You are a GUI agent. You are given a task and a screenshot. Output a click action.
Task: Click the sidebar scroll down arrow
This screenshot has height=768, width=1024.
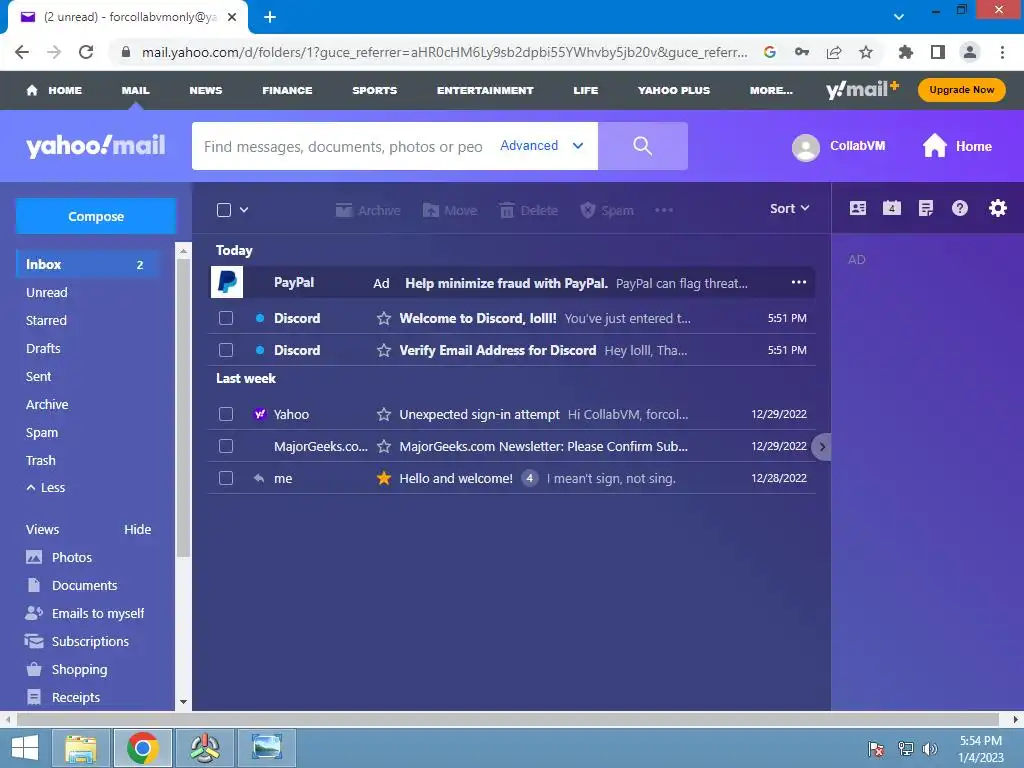pyautogui.click(x=184, y=702)
